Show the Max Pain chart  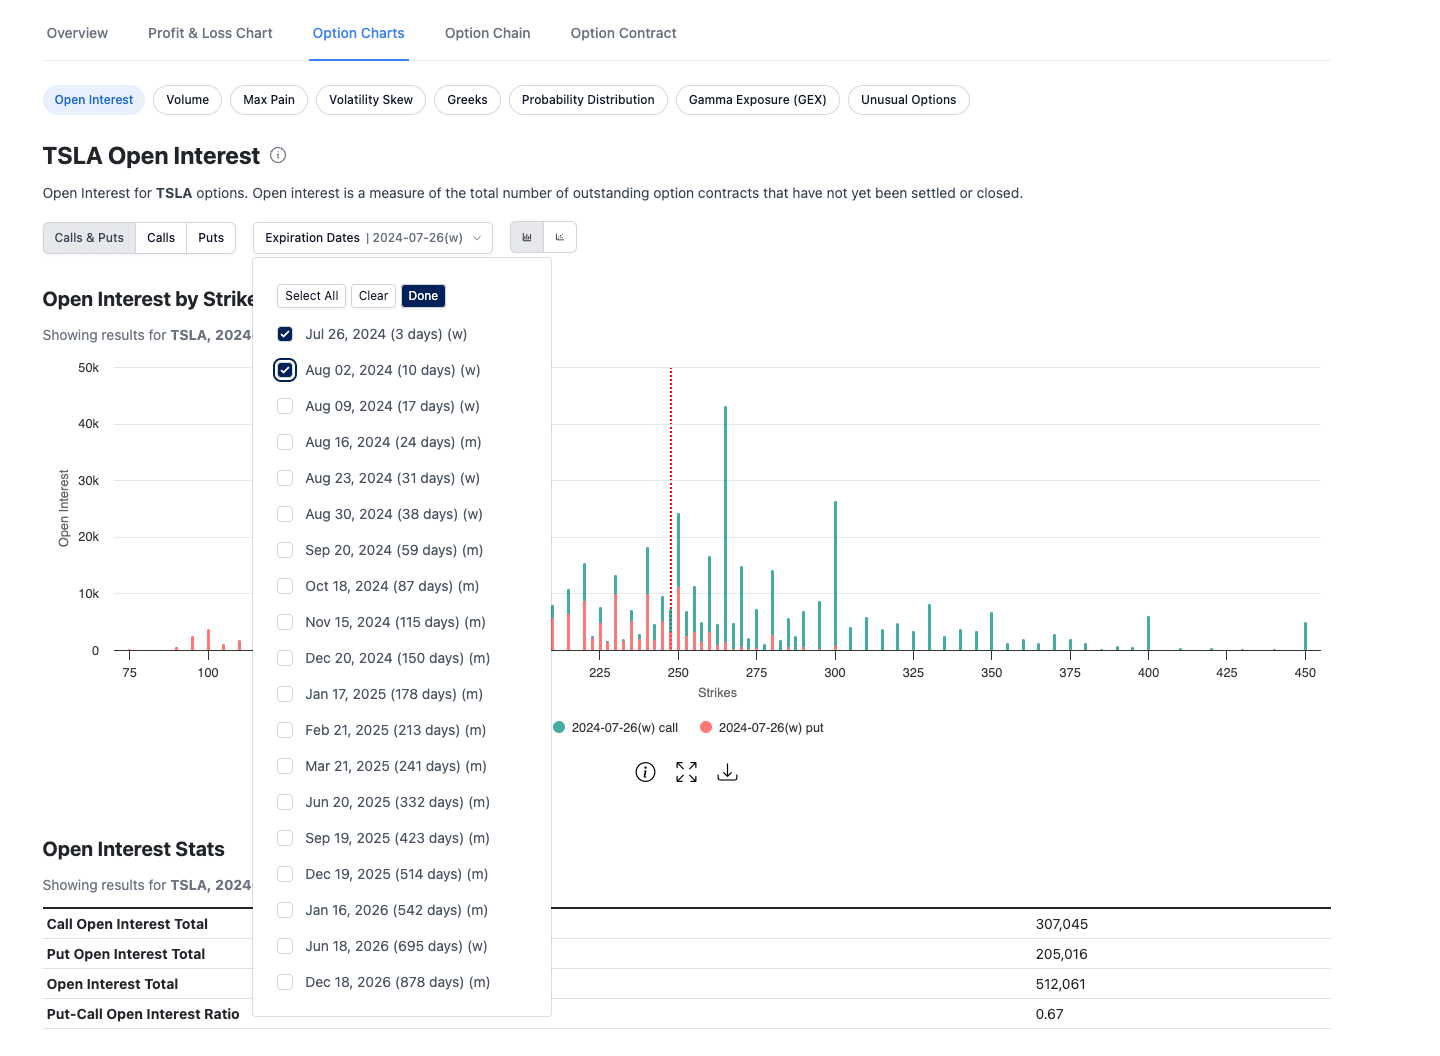(x=269, y=100)
